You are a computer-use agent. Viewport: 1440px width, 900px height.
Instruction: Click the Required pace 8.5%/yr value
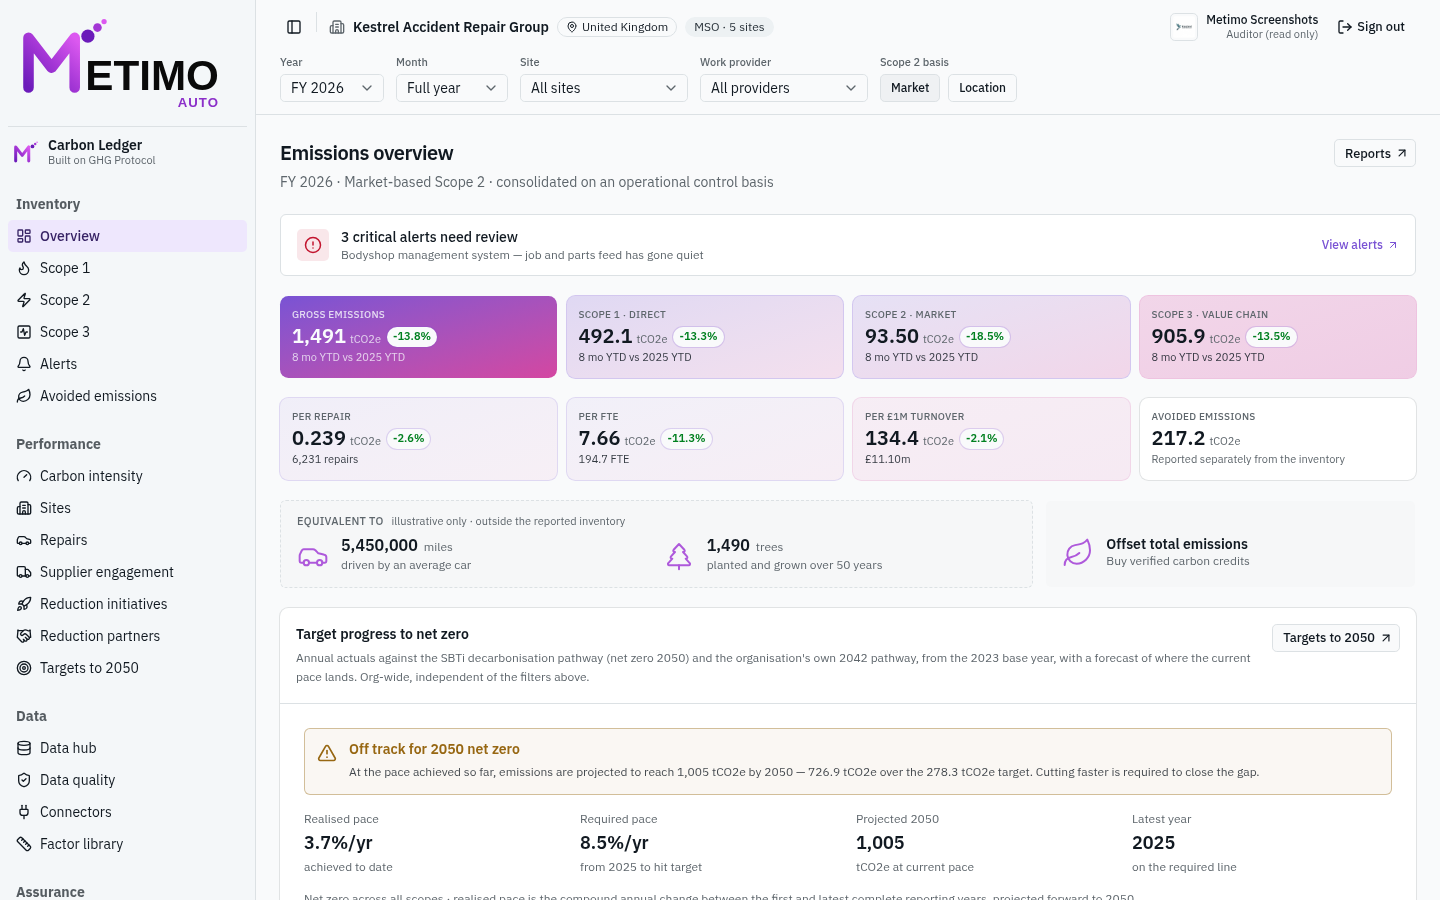(x=614, y=843)
